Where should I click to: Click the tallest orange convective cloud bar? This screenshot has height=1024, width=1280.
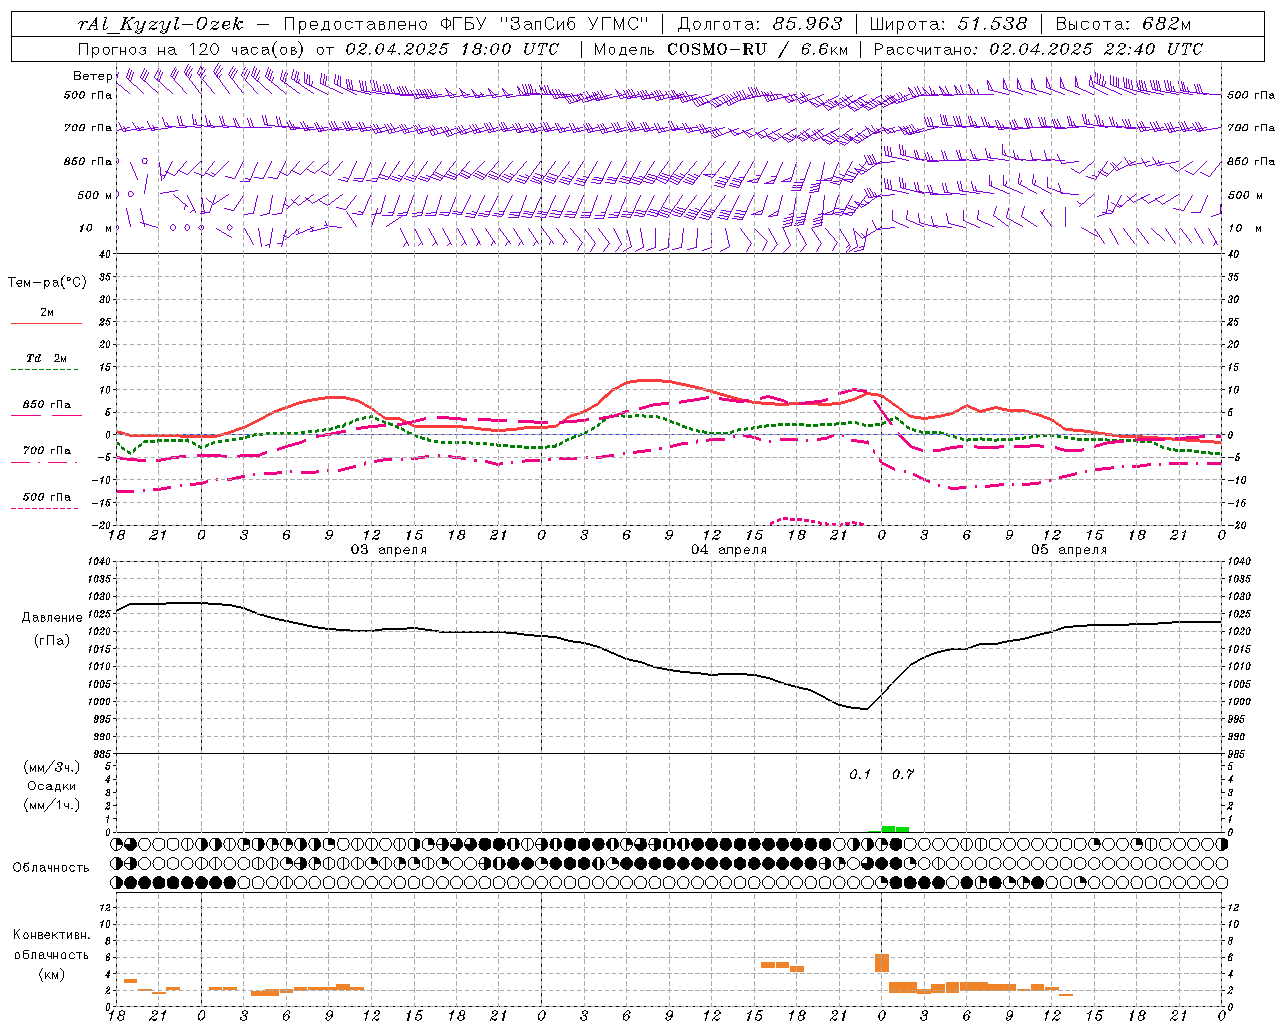882,963
